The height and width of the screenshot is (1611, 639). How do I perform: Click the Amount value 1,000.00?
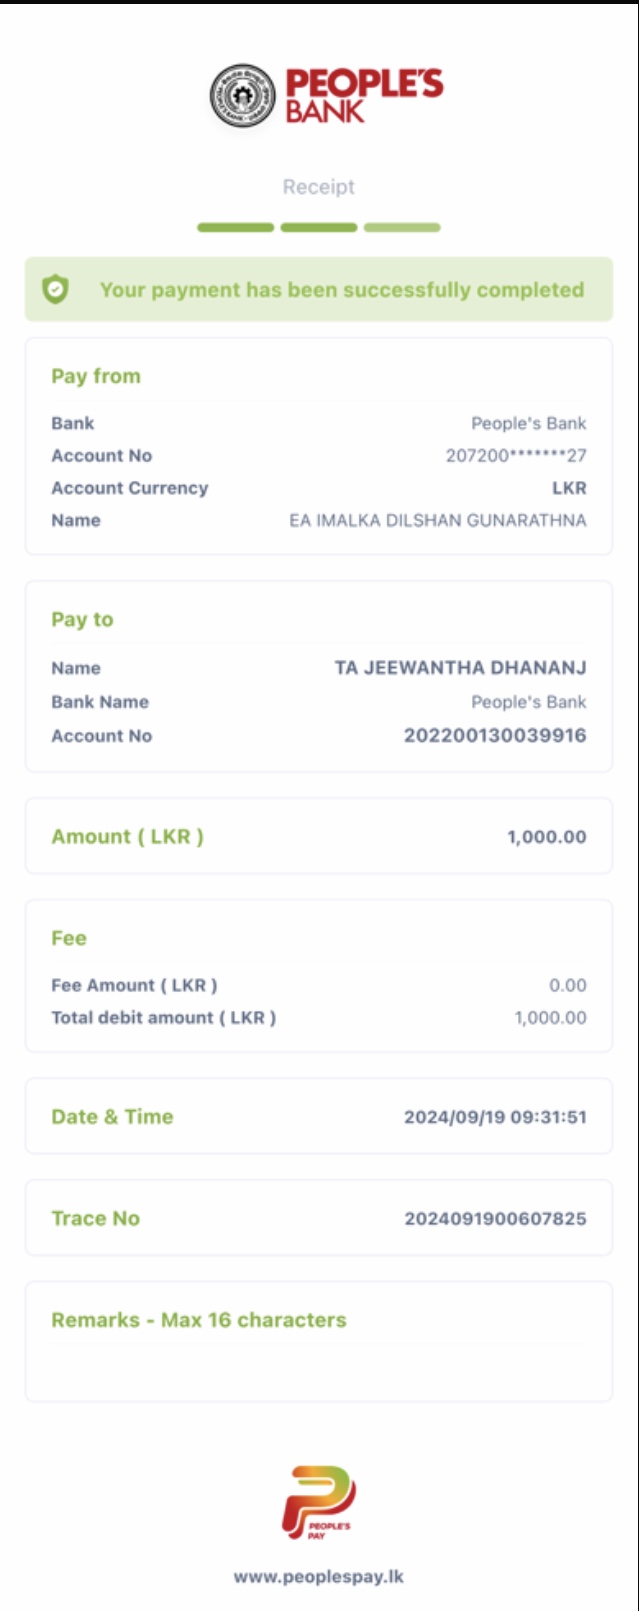546,837
